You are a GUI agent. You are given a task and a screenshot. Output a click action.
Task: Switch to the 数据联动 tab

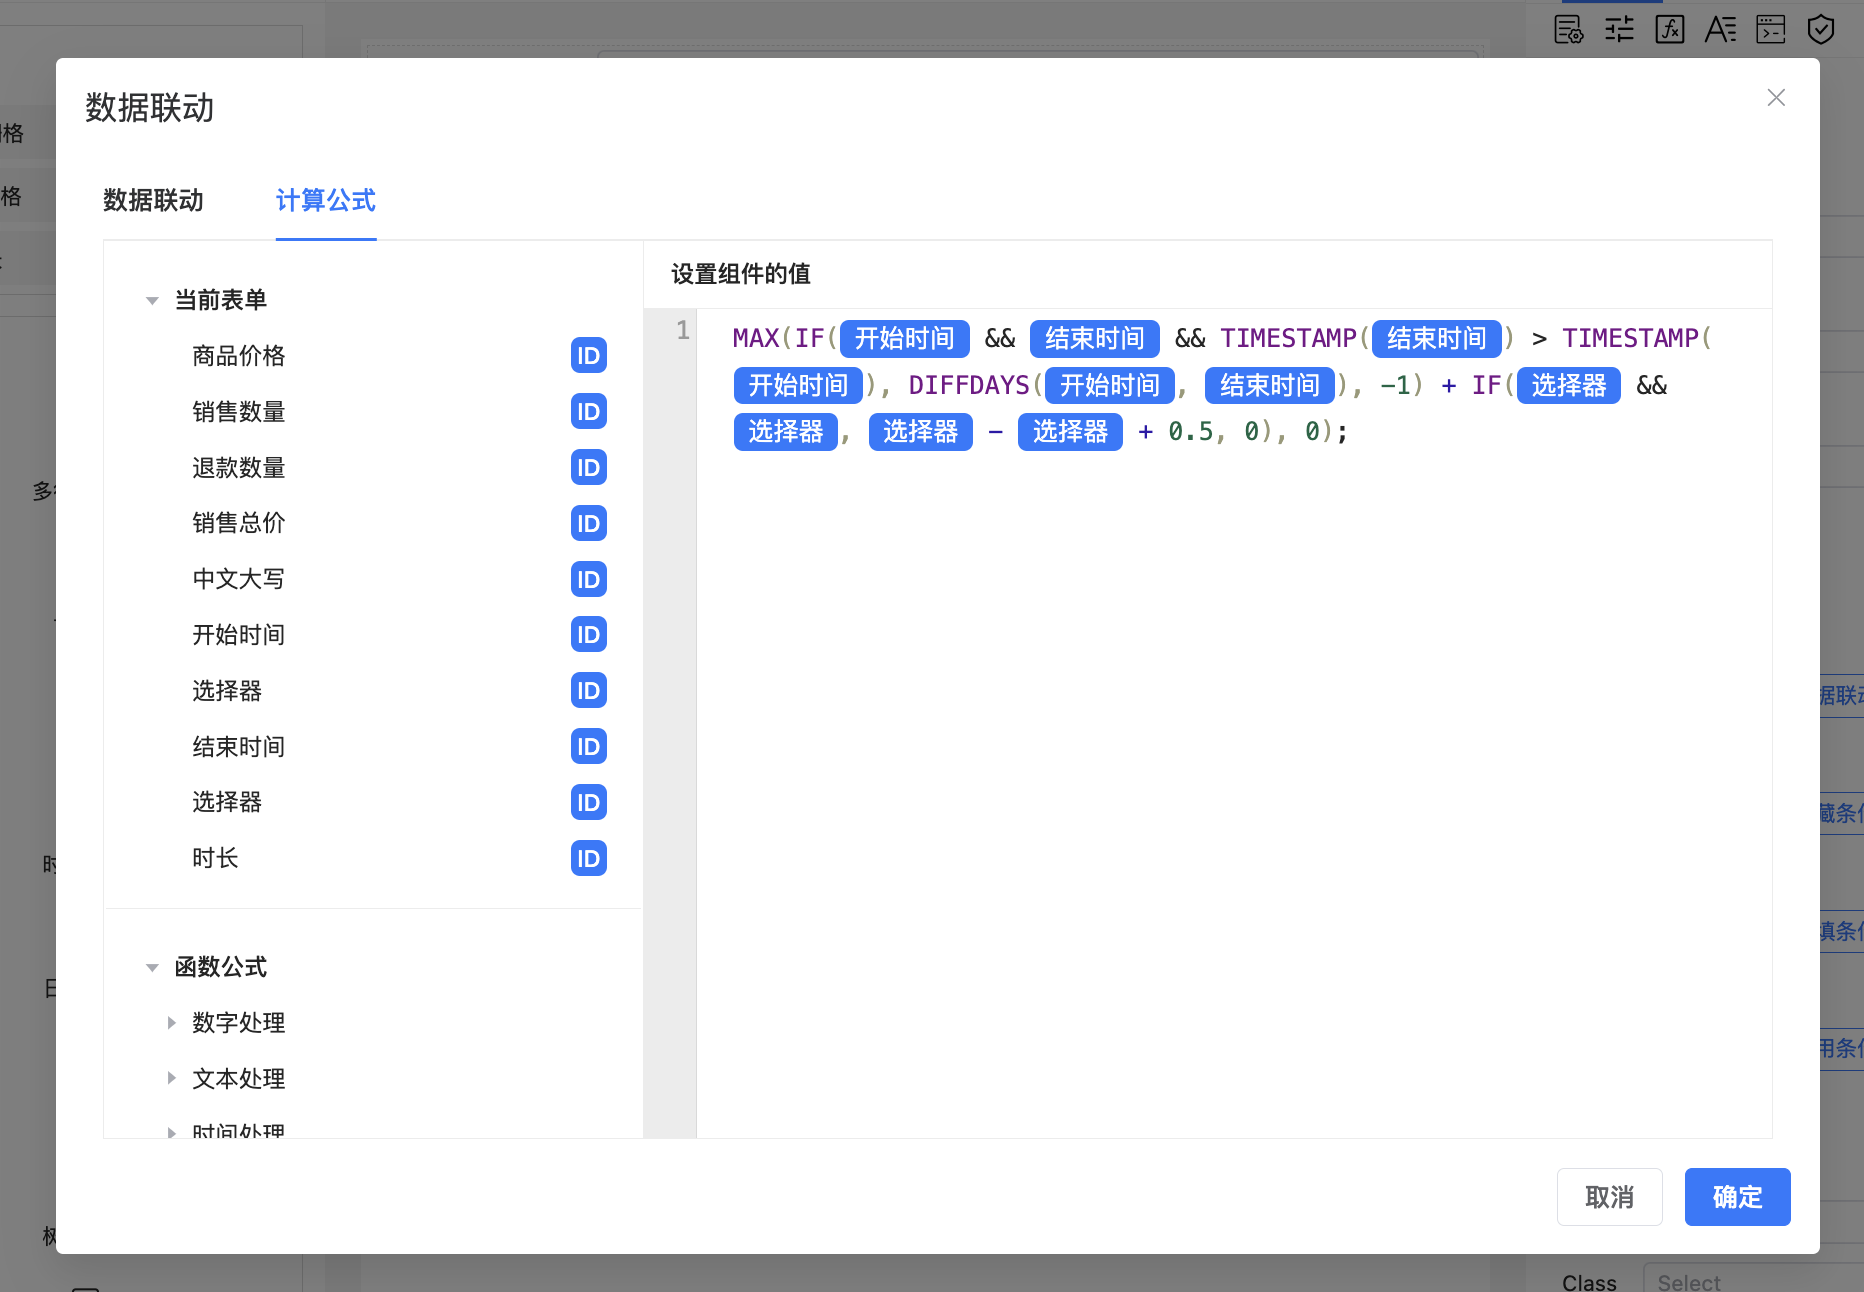pos(153,201)
